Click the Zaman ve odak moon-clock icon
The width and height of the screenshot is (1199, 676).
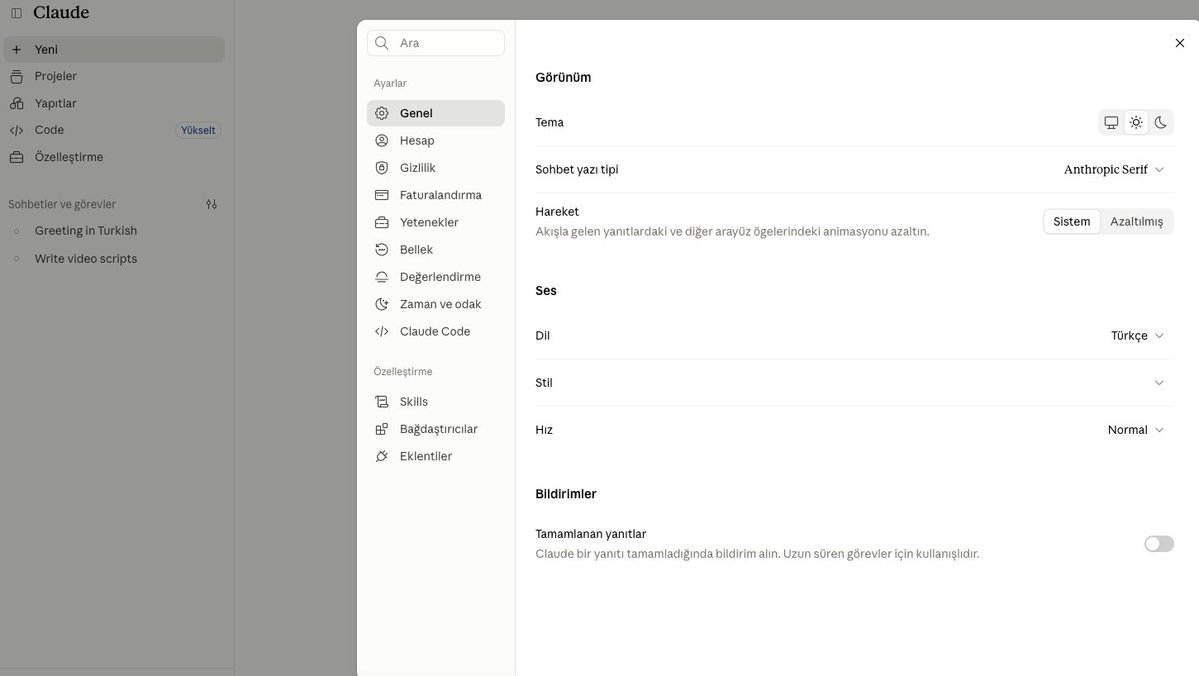pyautogui.click(x=382, y=304)
